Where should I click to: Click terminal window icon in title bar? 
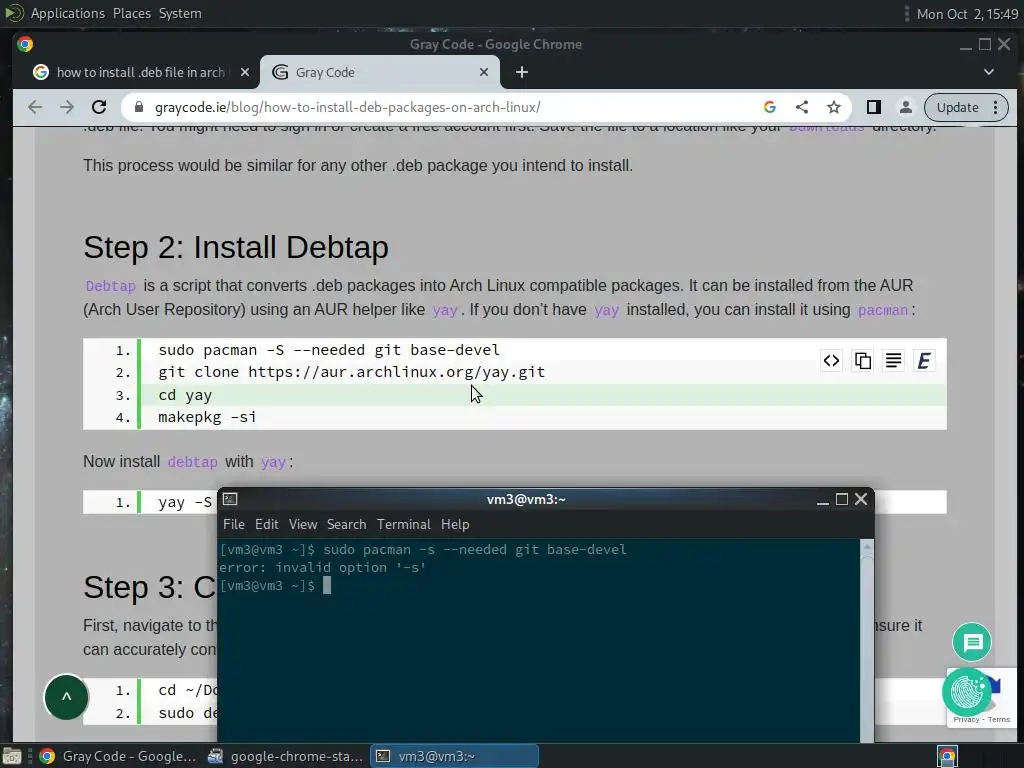(230, 500)
